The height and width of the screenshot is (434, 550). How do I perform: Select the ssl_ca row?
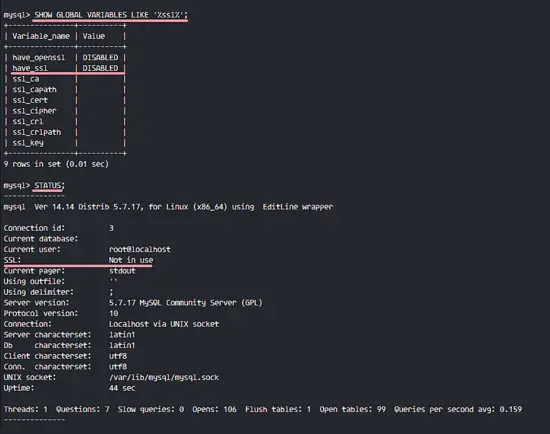65,79
